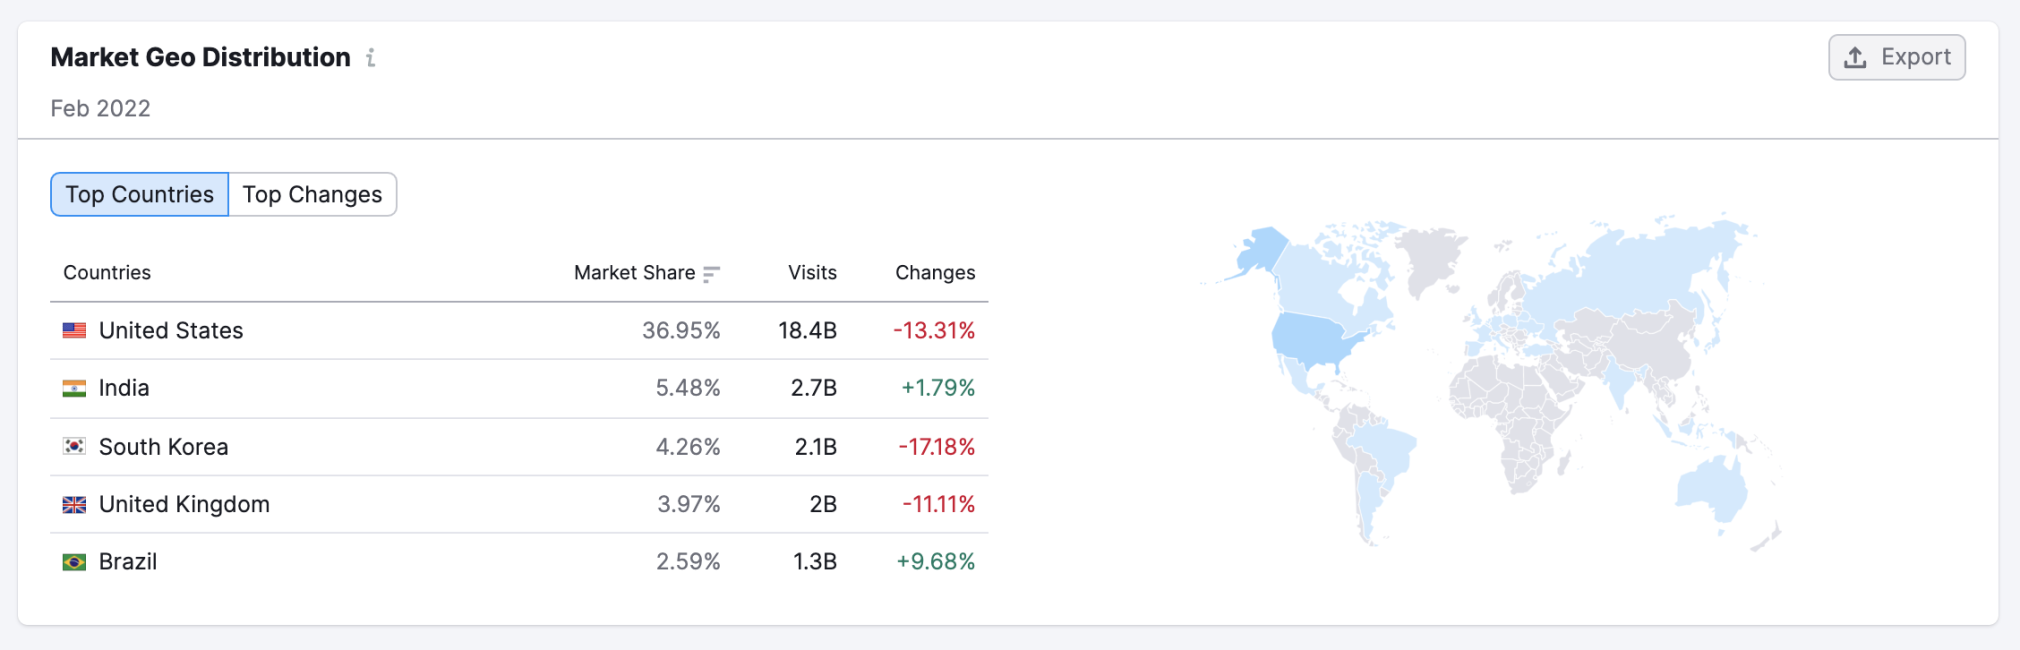
Task: Click the info icon beside Market Geo Distribution
Action: point(371,58)
